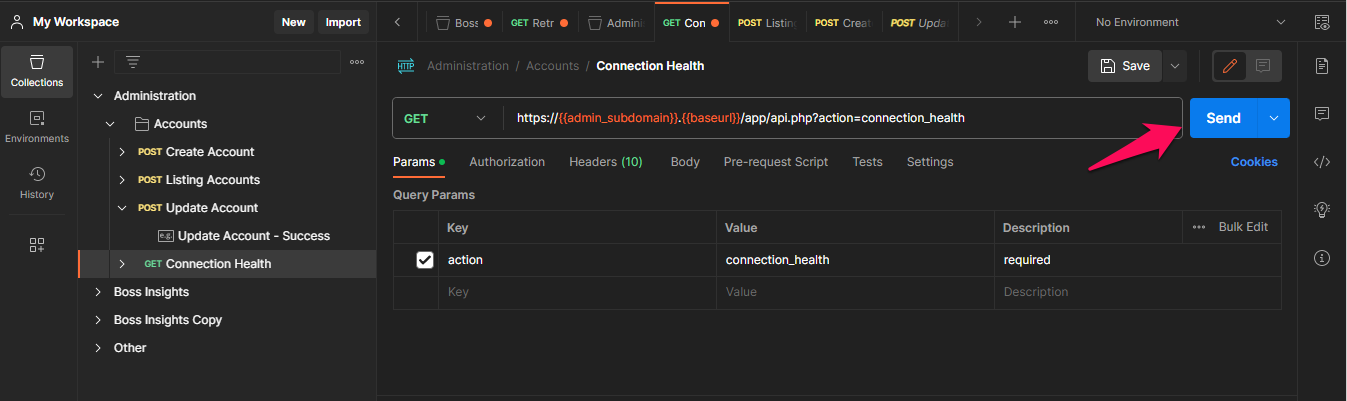Open the Cookies link

[1254, 162]
